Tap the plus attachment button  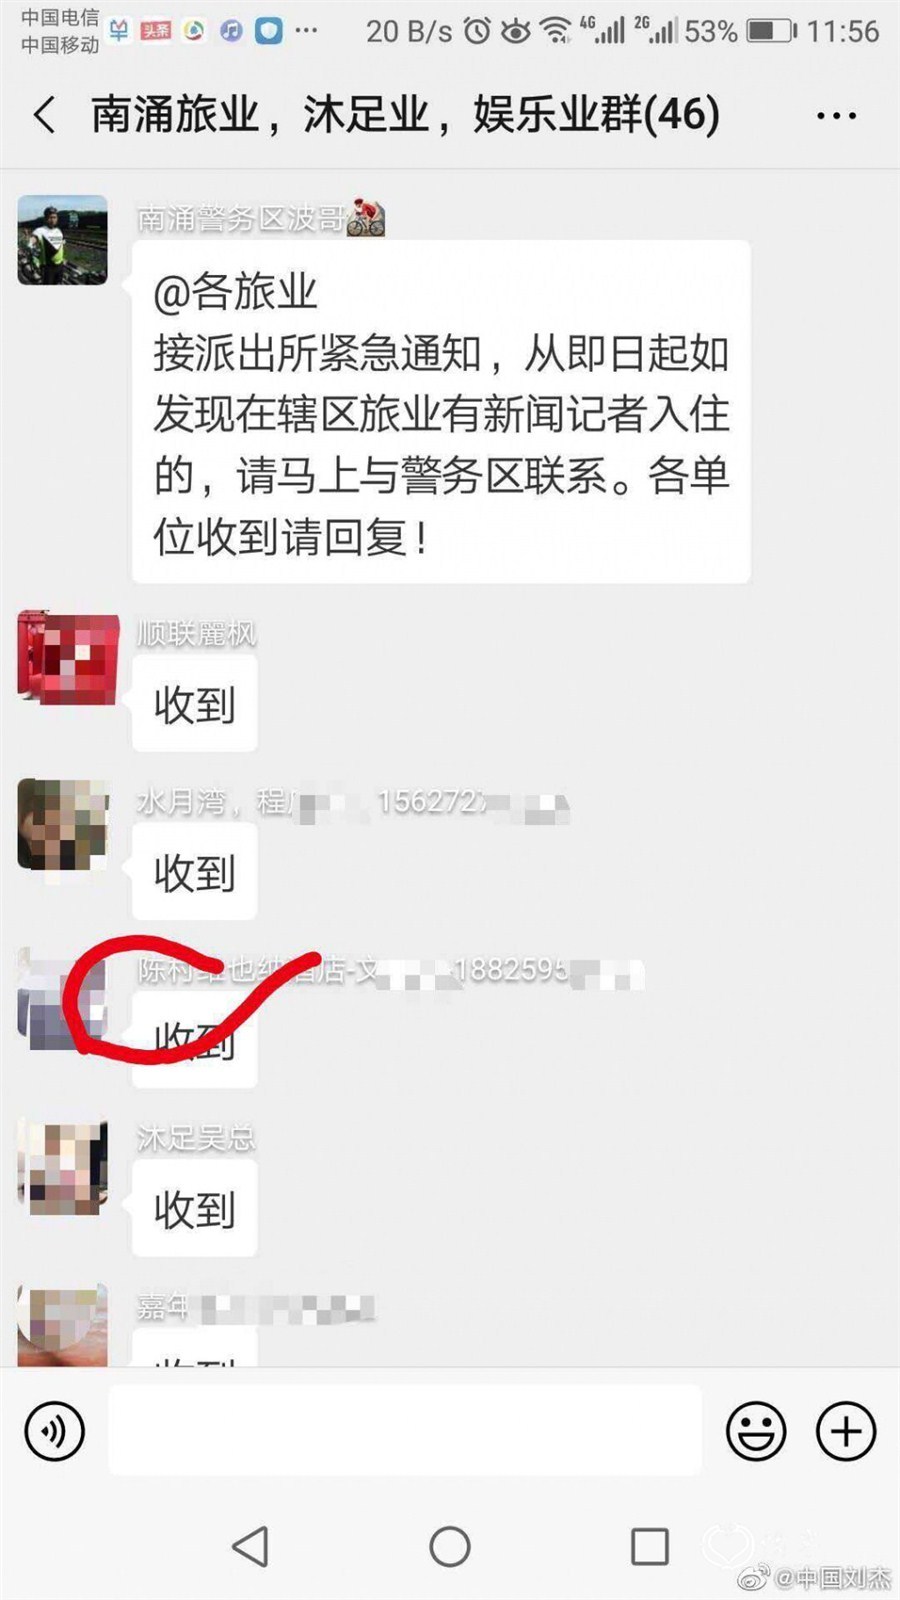846,1431
